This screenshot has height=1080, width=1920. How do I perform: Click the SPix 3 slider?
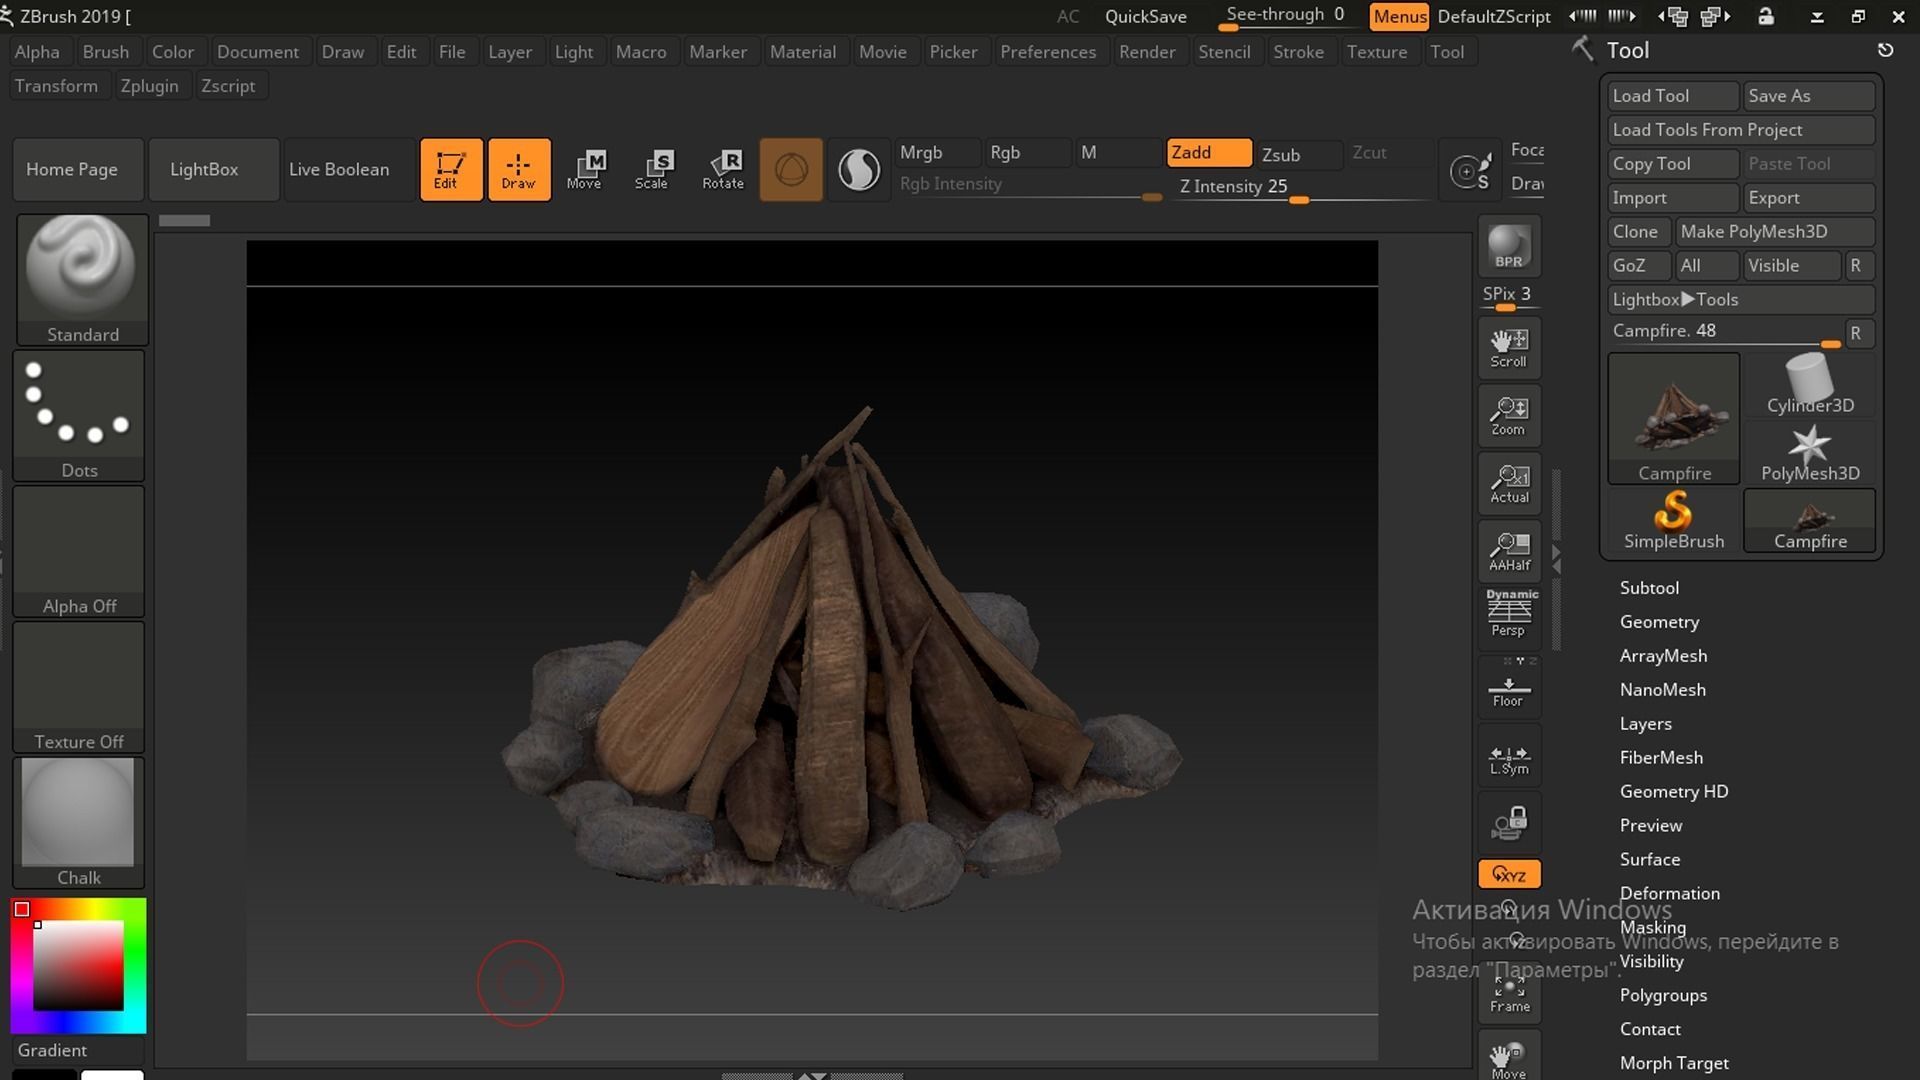point(1507,296)
